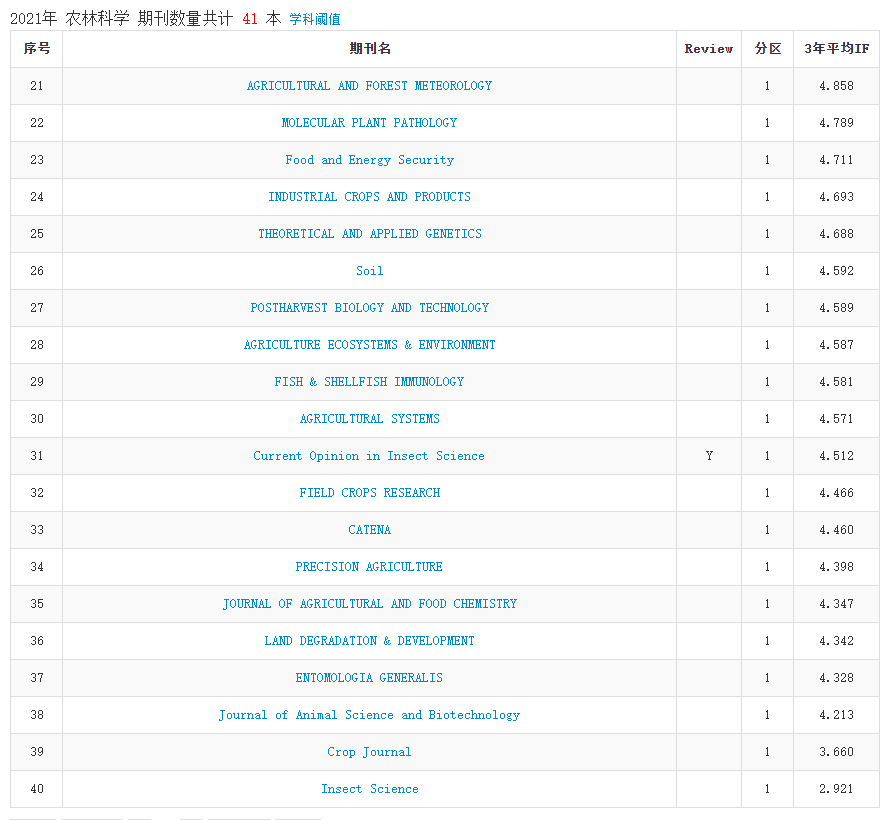Open AGRICULTURAL AND FOREST METEOROLOGY journal link
This screenshot has height=820, width=886.
(x=370, y=86)
